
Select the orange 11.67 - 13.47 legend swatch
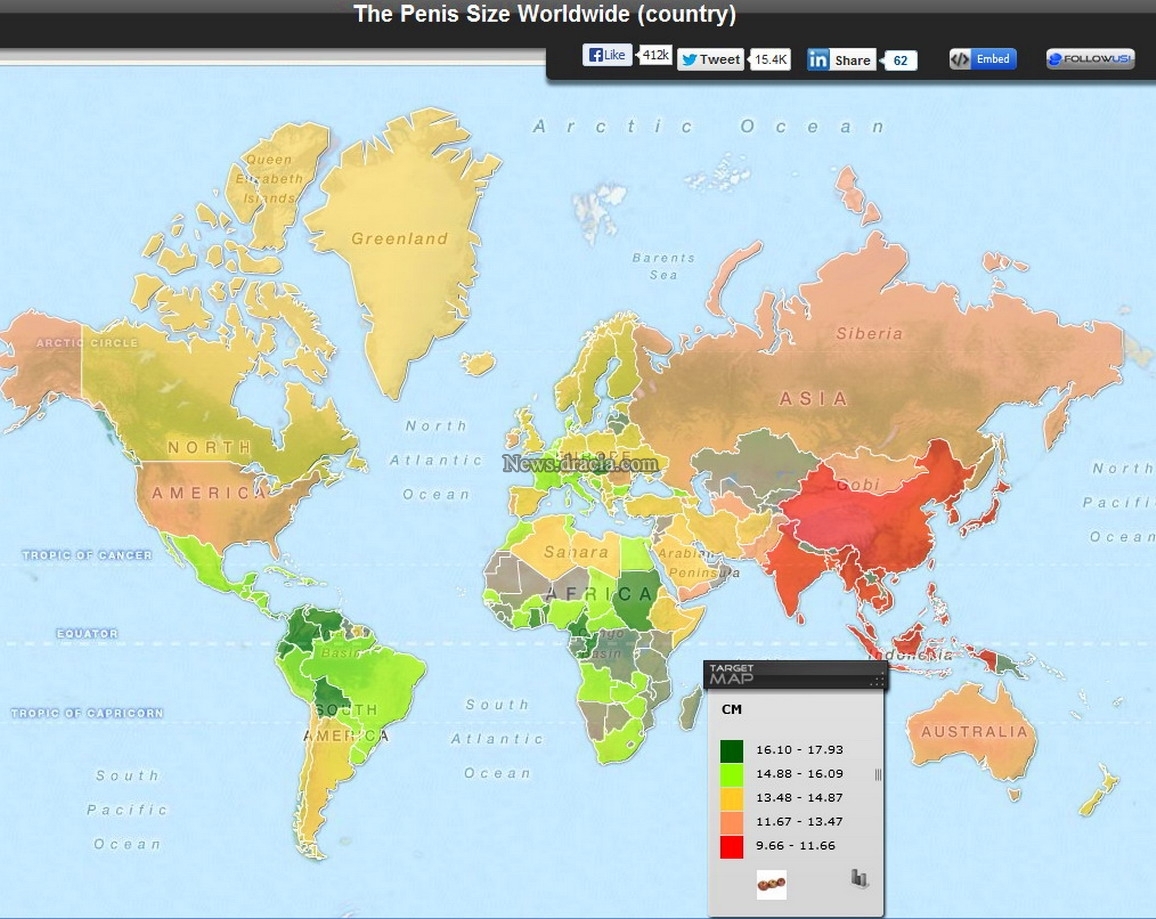(x=731, y=822)
